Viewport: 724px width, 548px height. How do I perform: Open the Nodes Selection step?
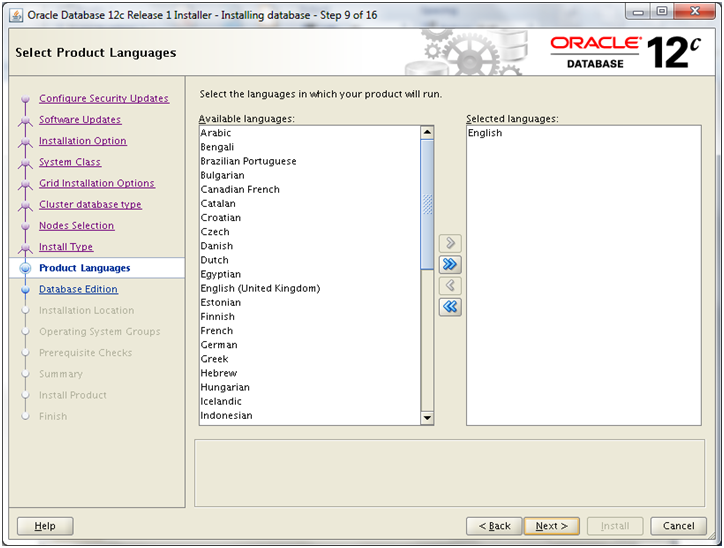pyautogui.click(x=76, y=226)
